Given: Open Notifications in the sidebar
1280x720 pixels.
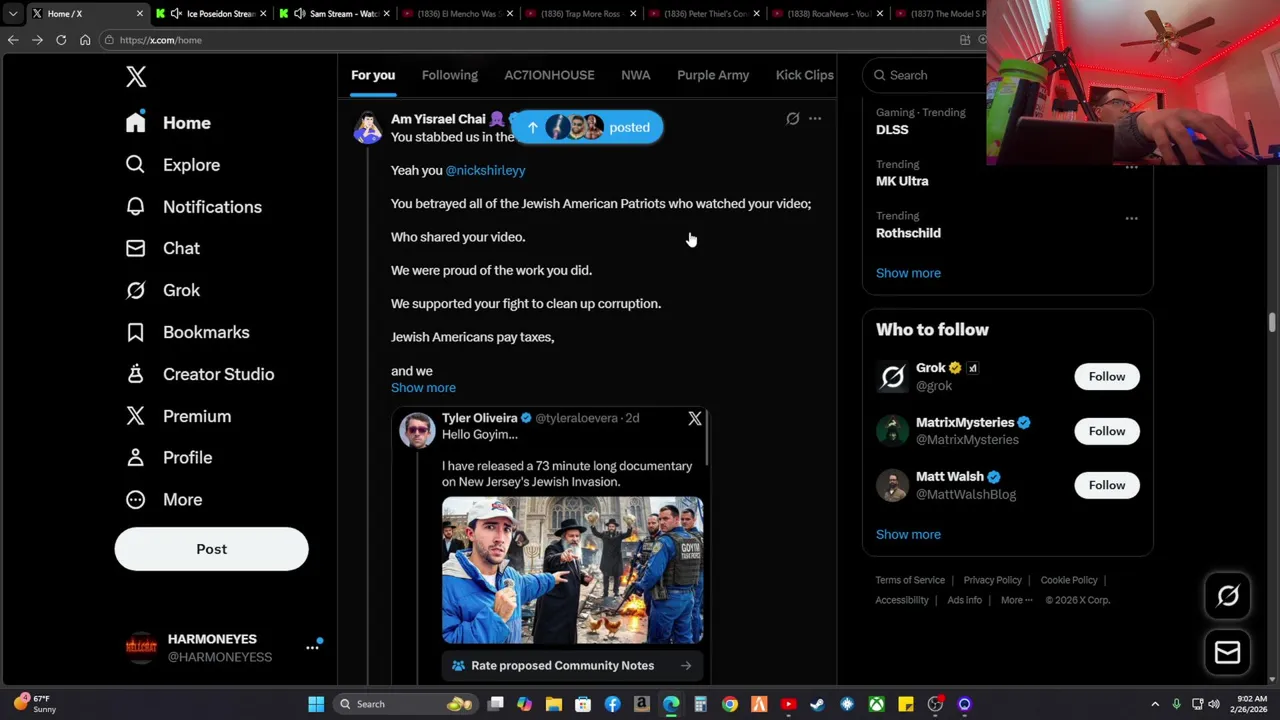Looking at the screenshot, I should point(193,207).
